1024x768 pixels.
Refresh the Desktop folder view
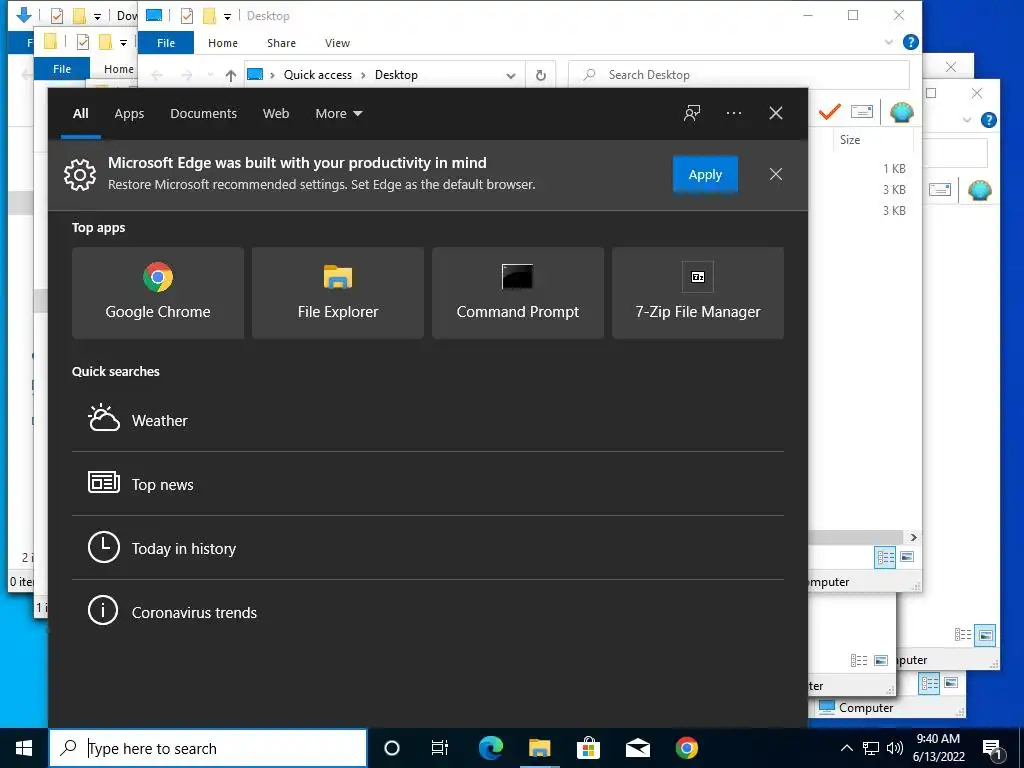coord(541,75)
